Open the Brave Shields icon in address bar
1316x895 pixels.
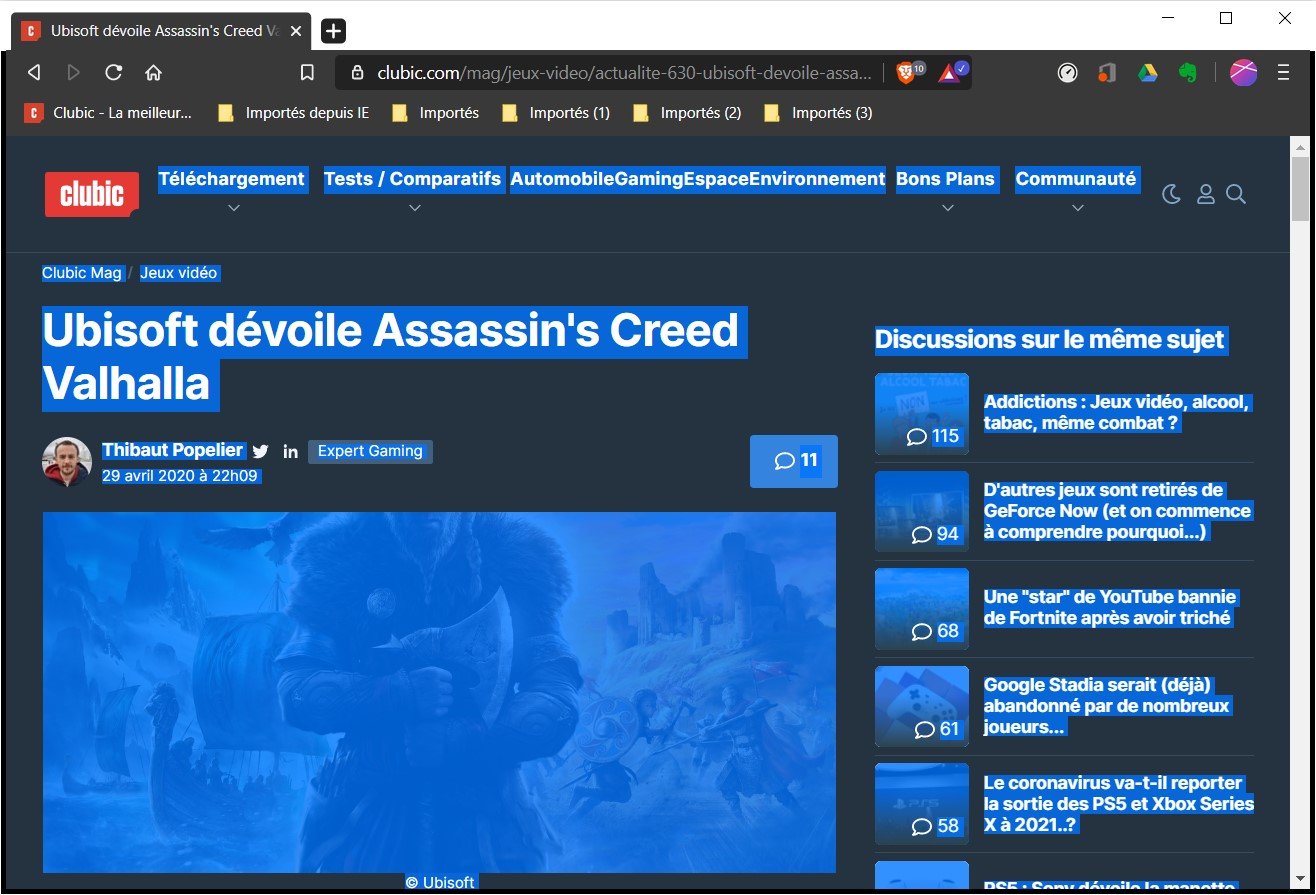pyautogui.click(x=906, y=72)
